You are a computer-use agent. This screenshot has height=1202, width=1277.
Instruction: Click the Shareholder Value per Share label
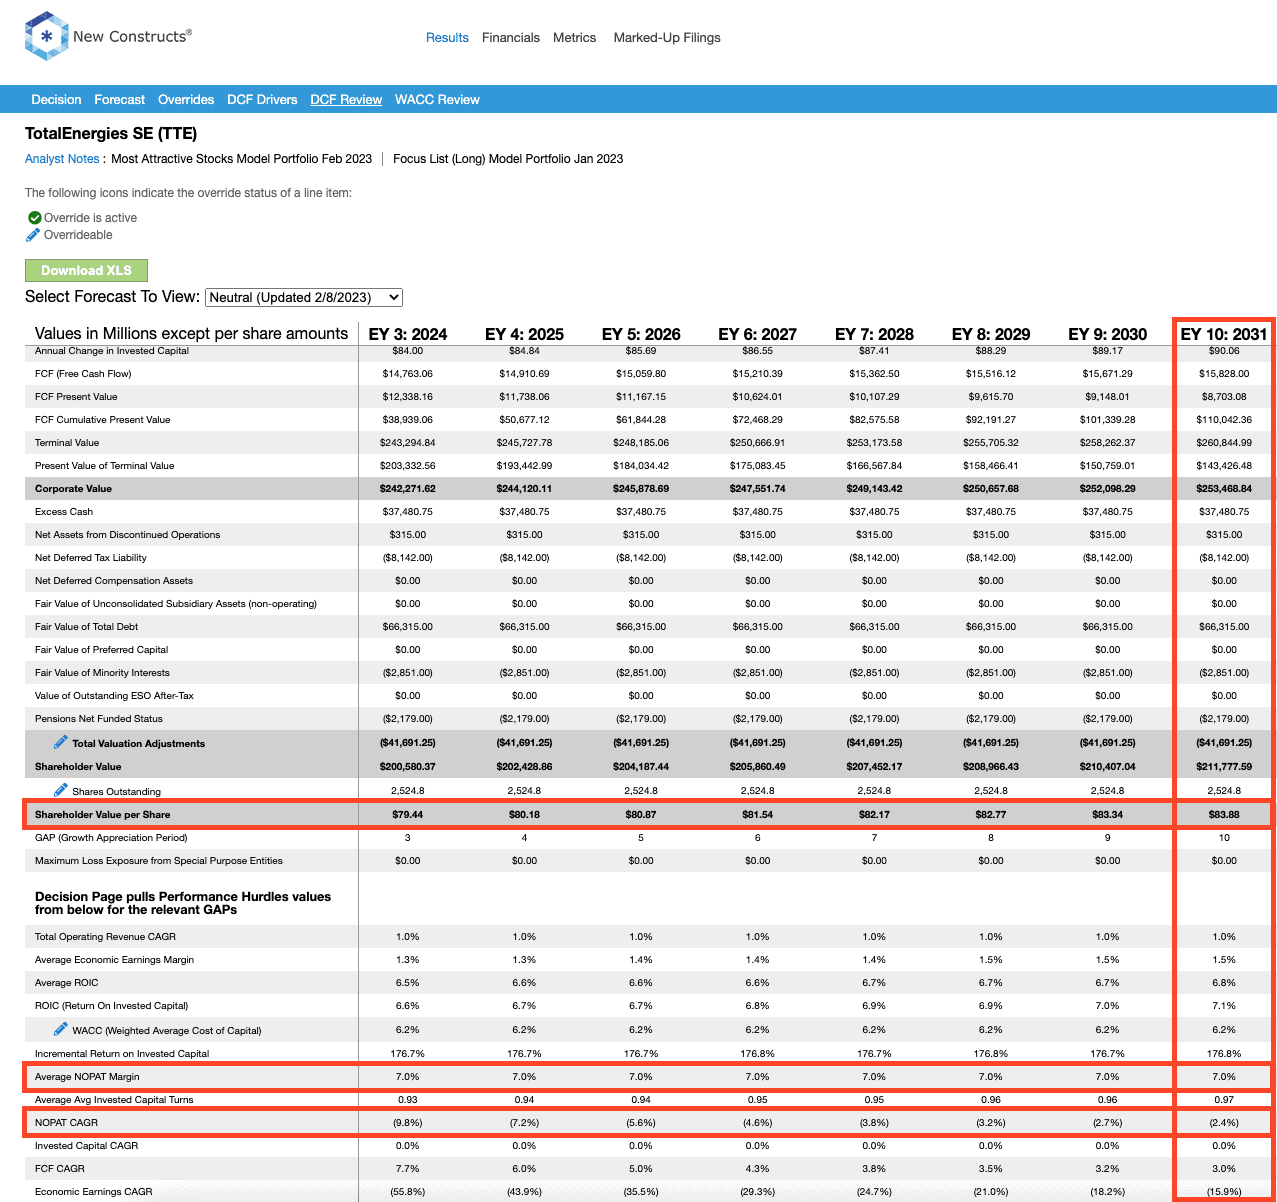[x=103, y=815]
